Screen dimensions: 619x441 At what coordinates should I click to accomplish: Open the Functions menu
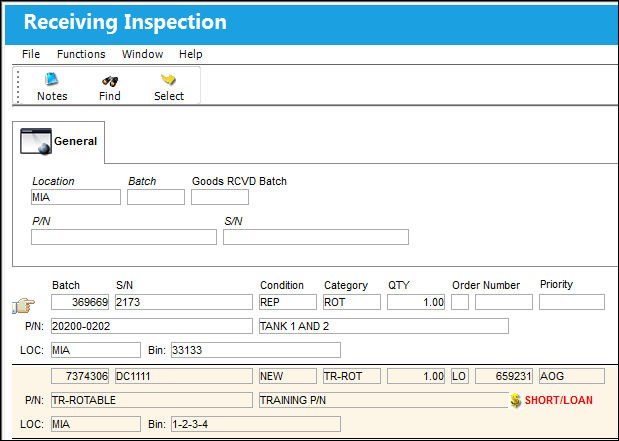[81, 54]
